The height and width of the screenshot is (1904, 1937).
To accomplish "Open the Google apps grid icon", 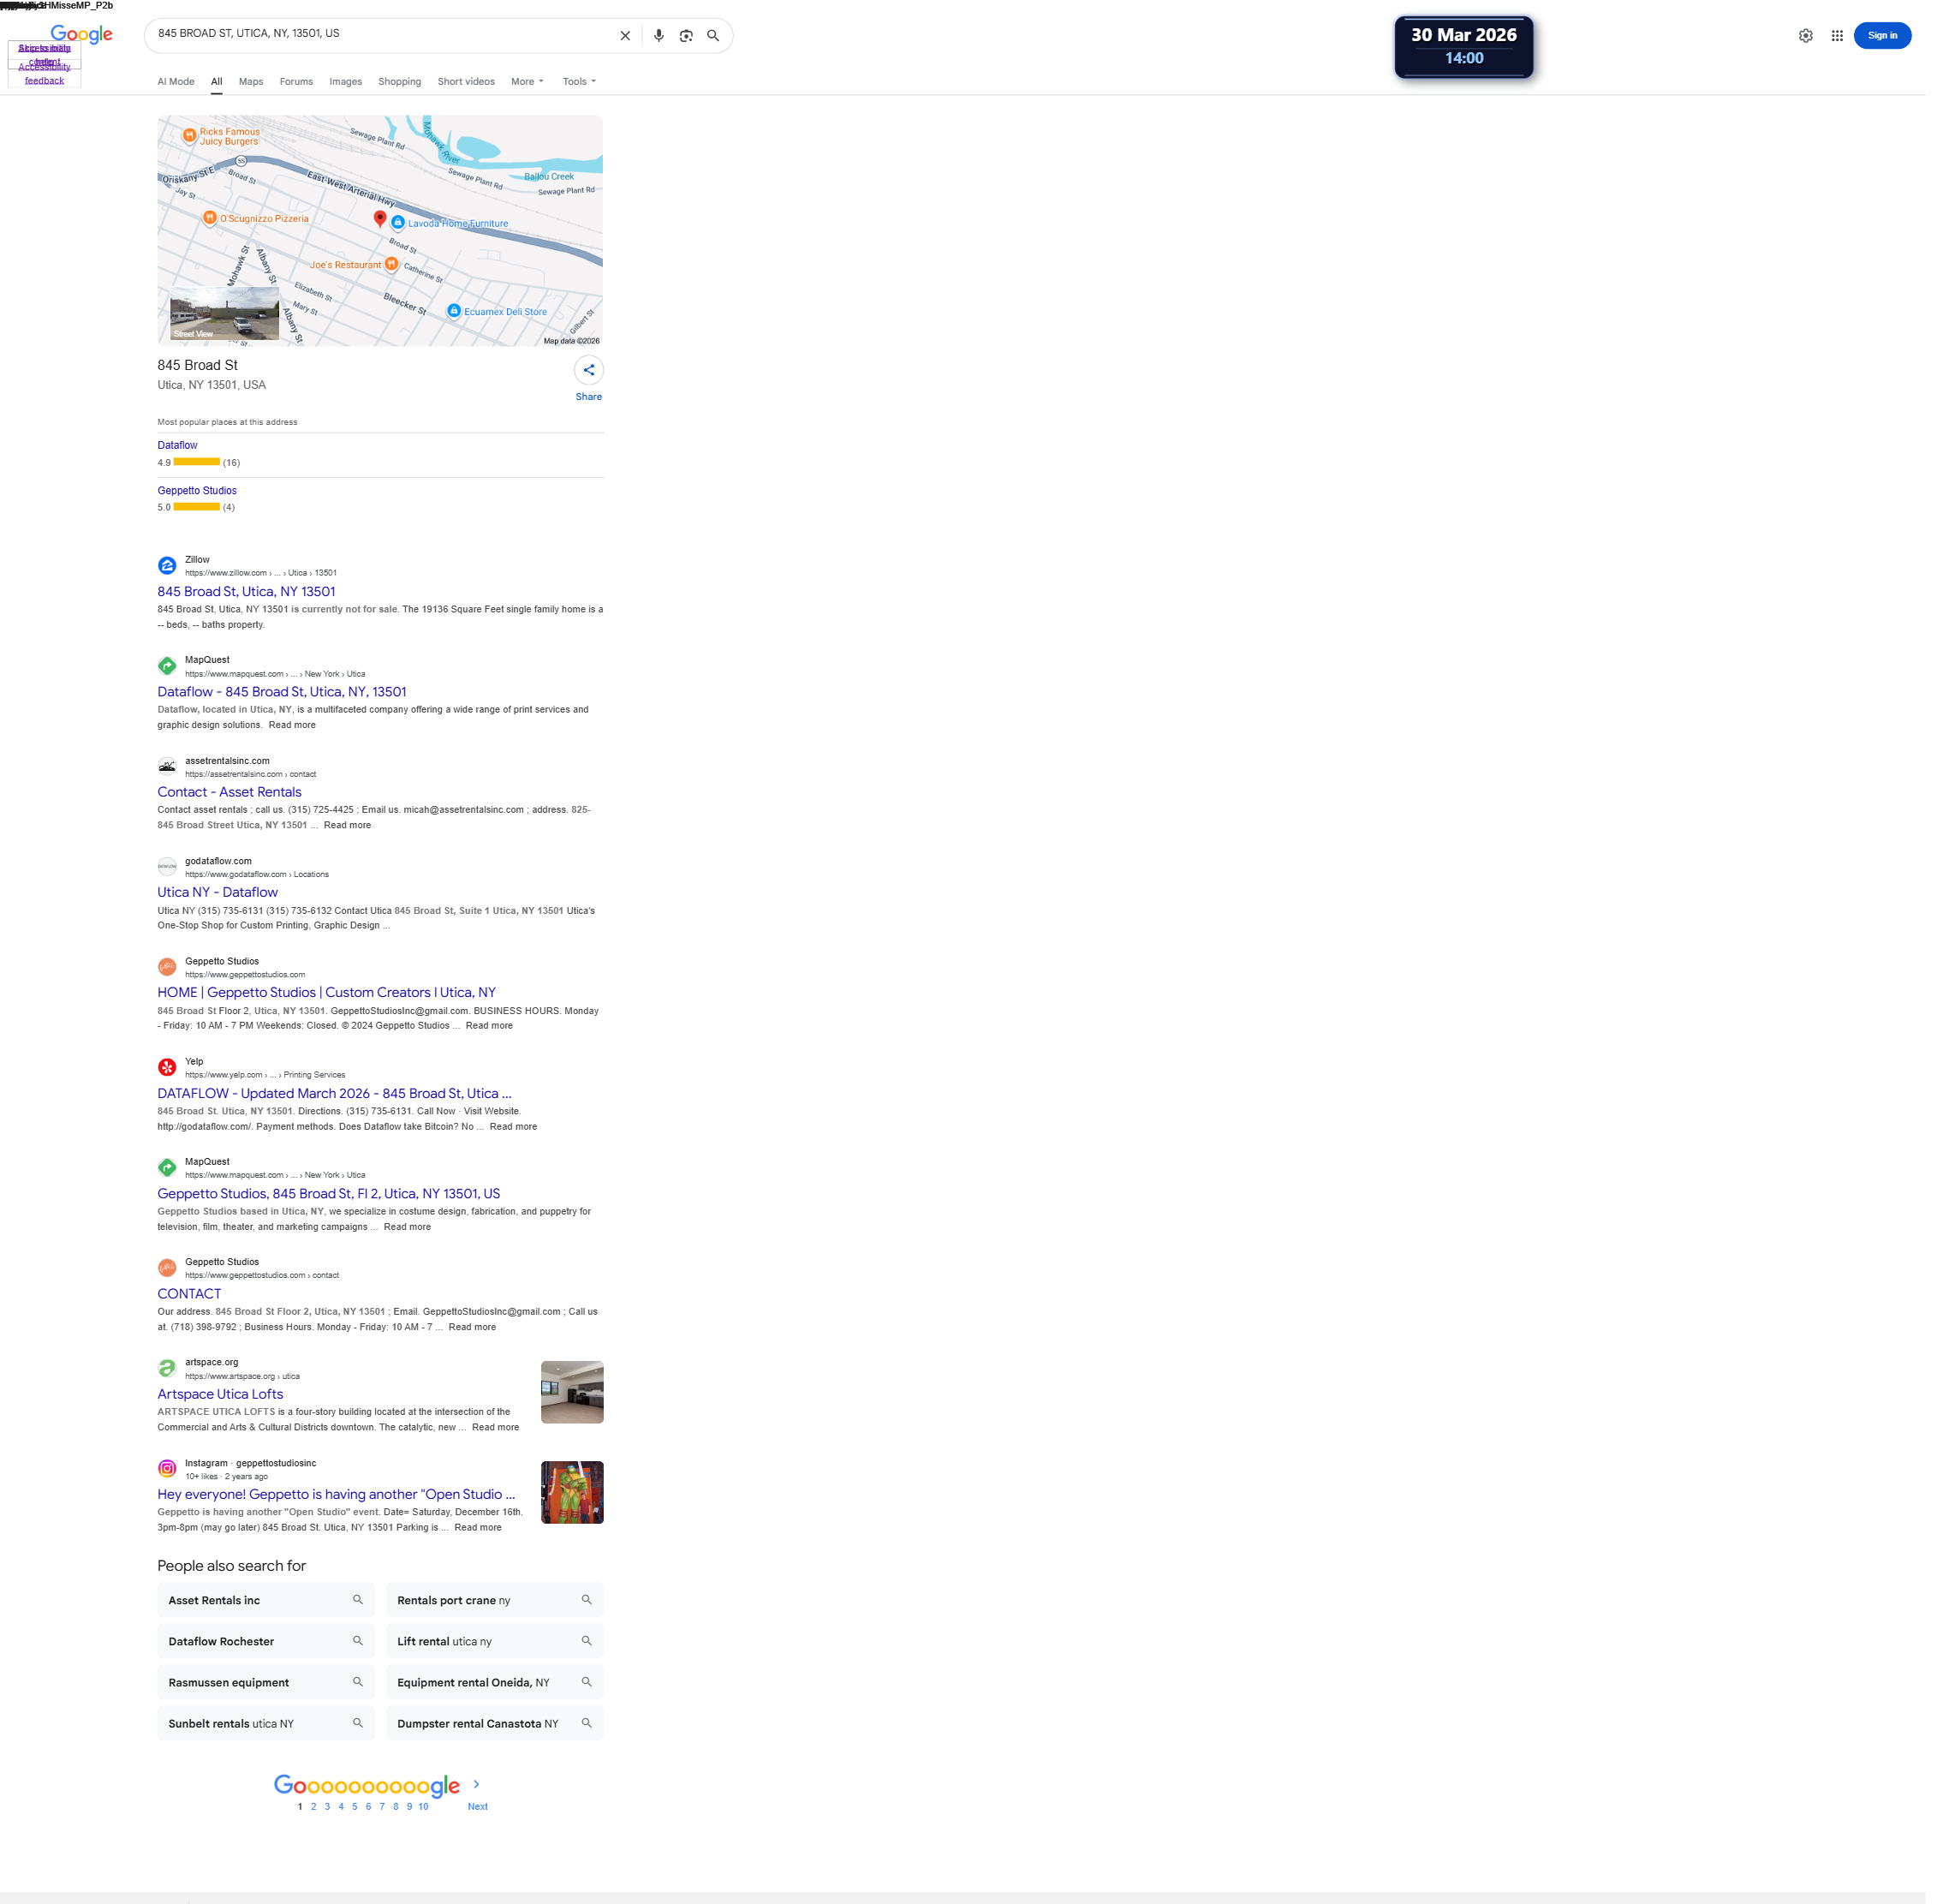I will tap(1836, 36).
